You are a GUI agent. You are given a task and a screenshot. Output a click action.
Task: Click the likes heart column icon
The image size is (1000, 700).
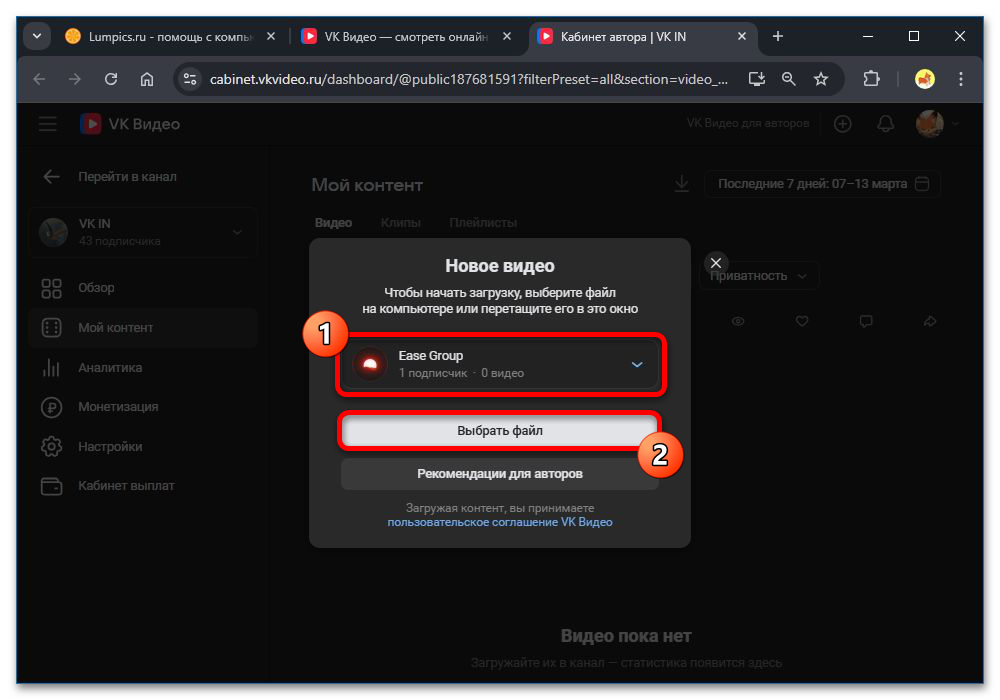click(802, 321)
